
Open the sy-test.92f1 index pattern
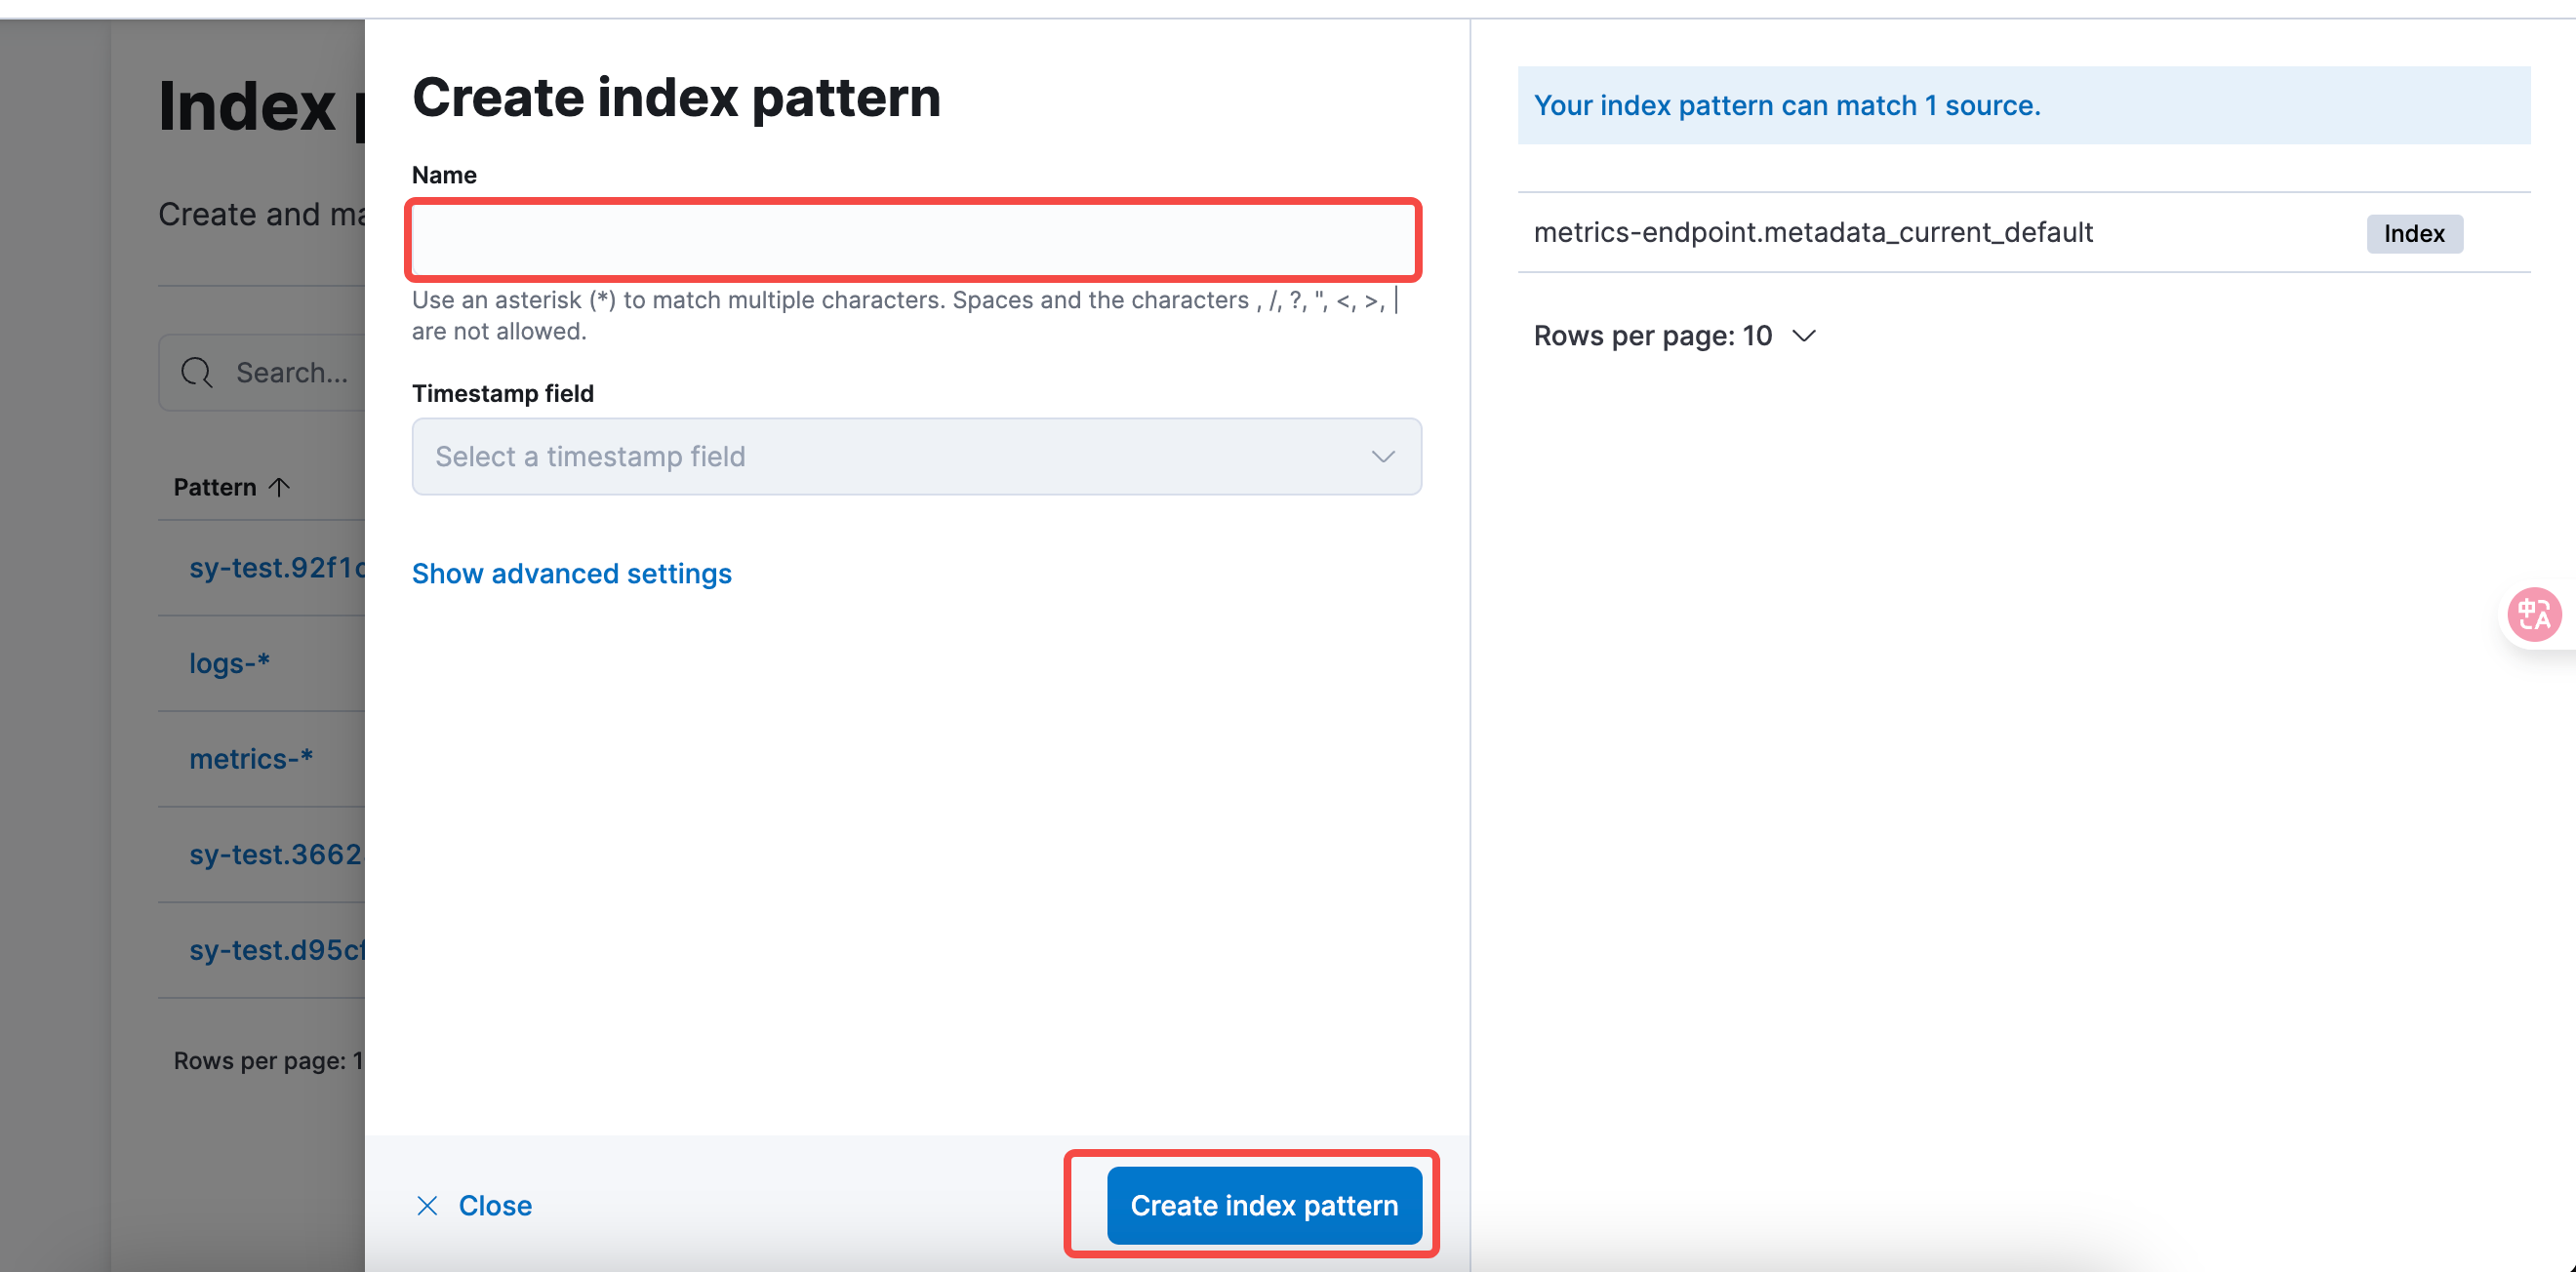pos(277,568)
